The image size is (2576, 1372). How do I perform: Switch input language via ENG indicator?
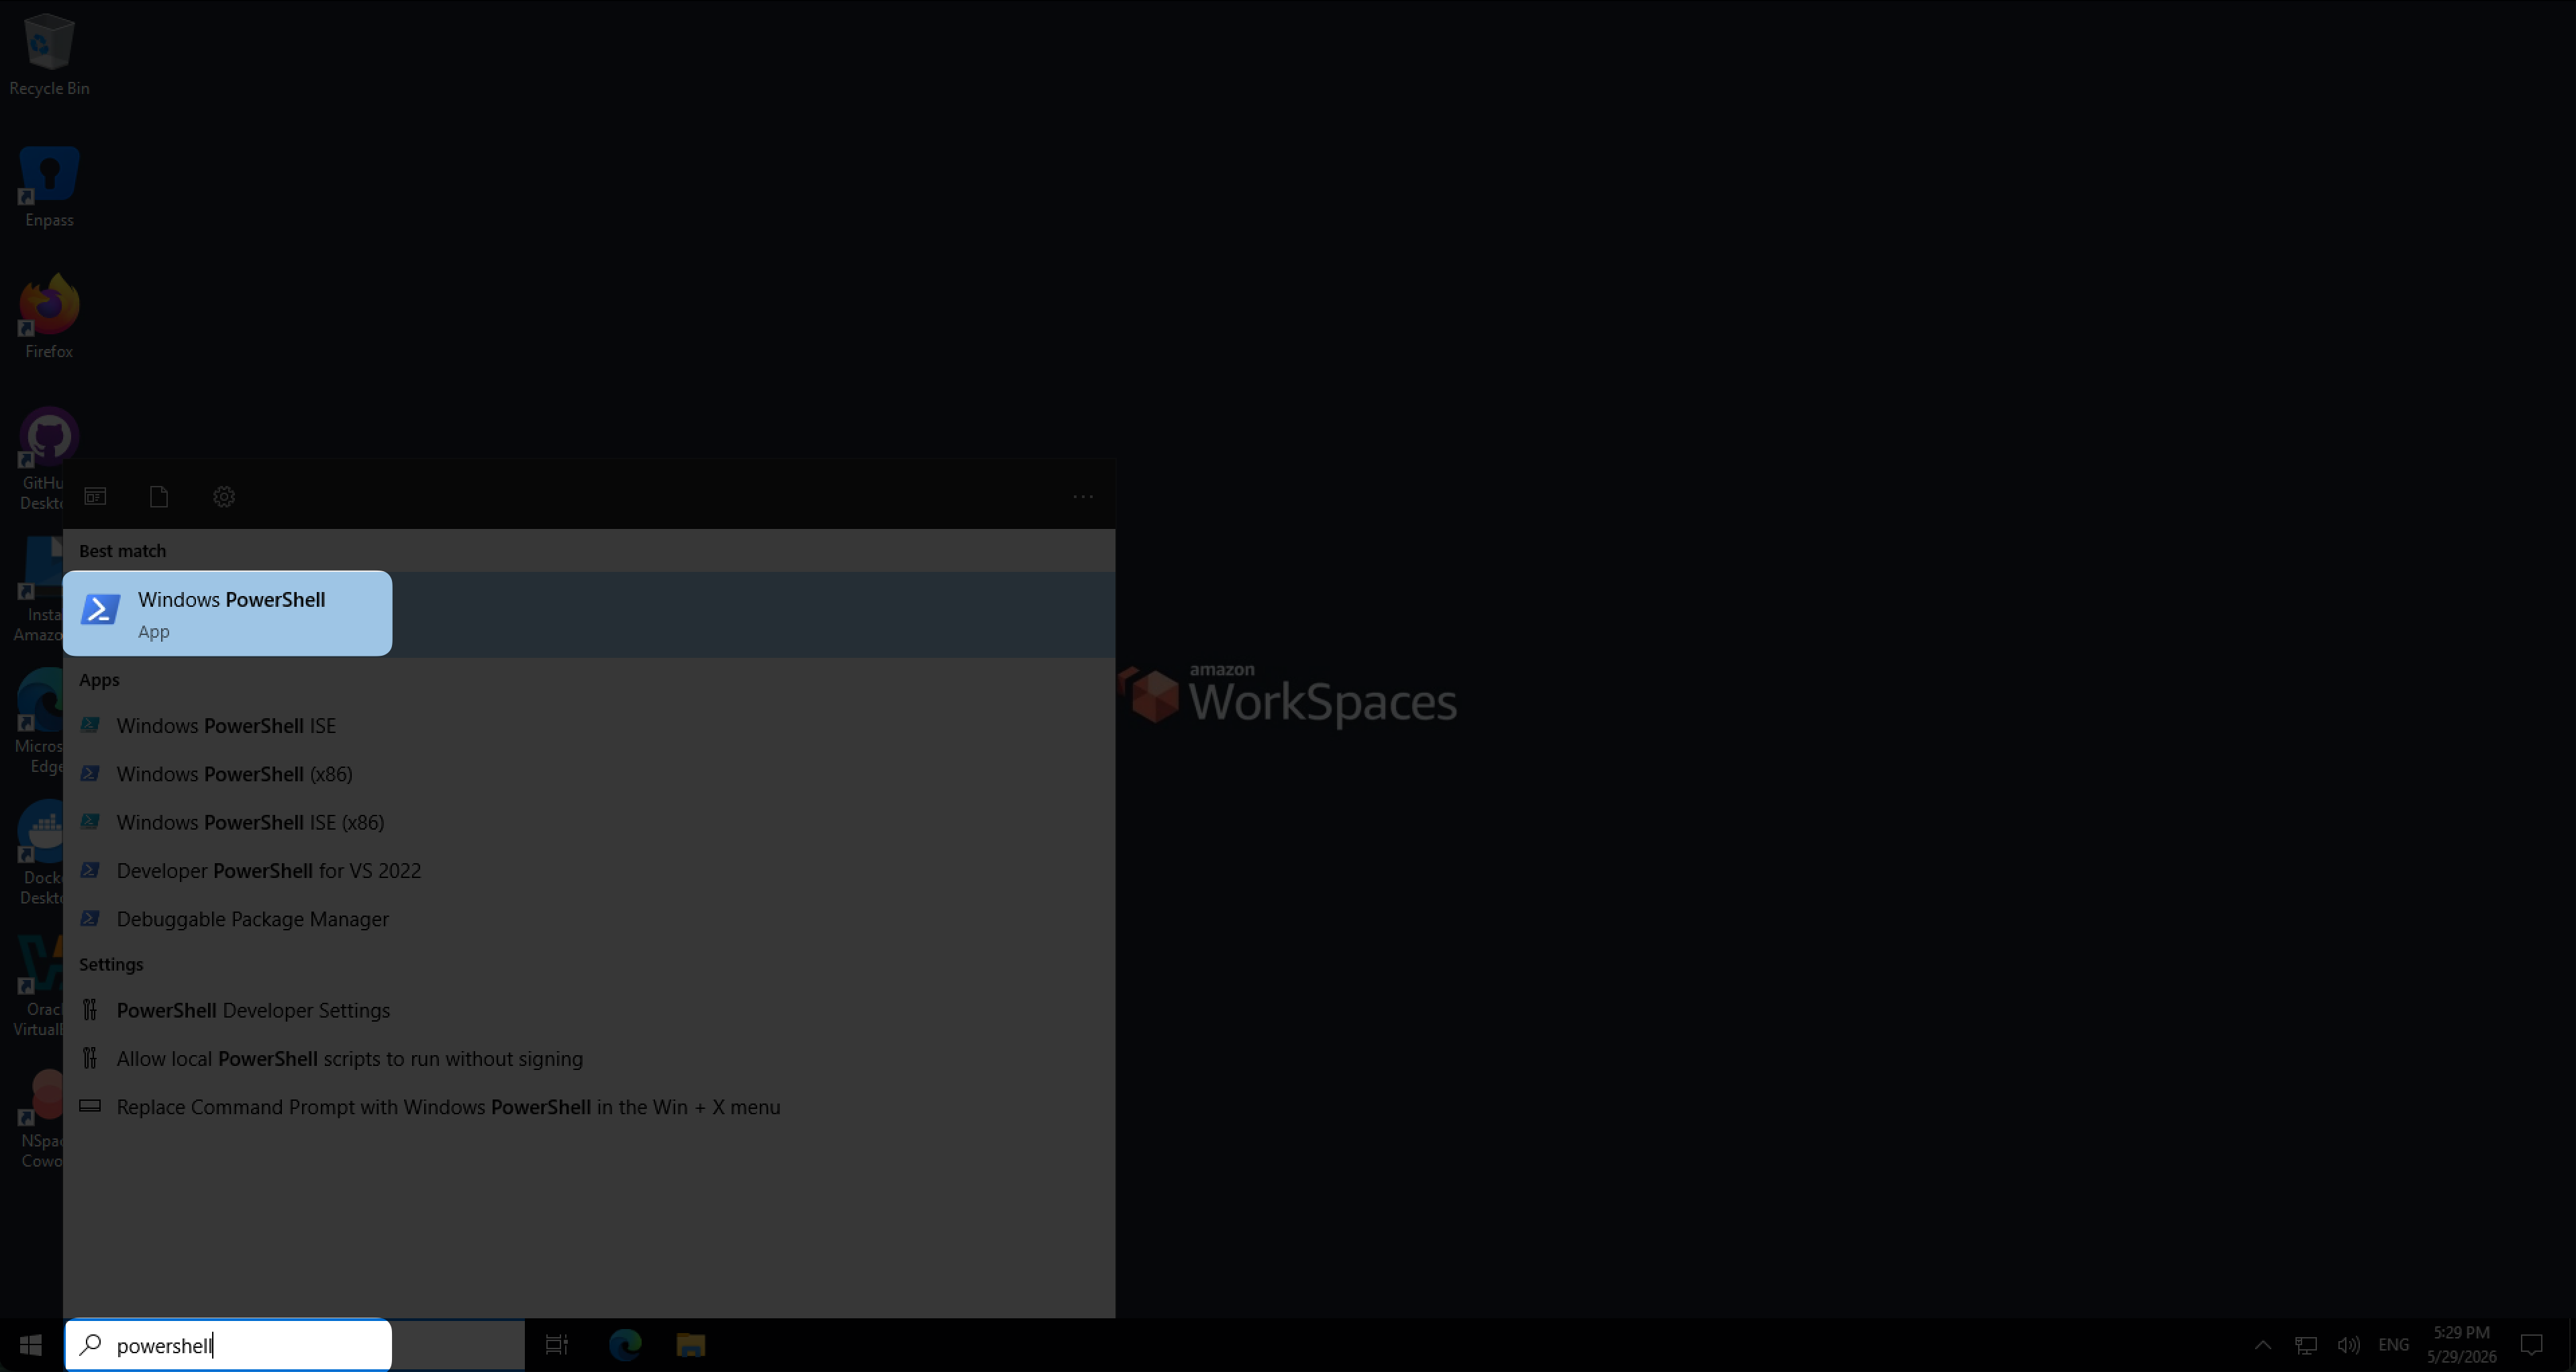coord(2394,1345)
